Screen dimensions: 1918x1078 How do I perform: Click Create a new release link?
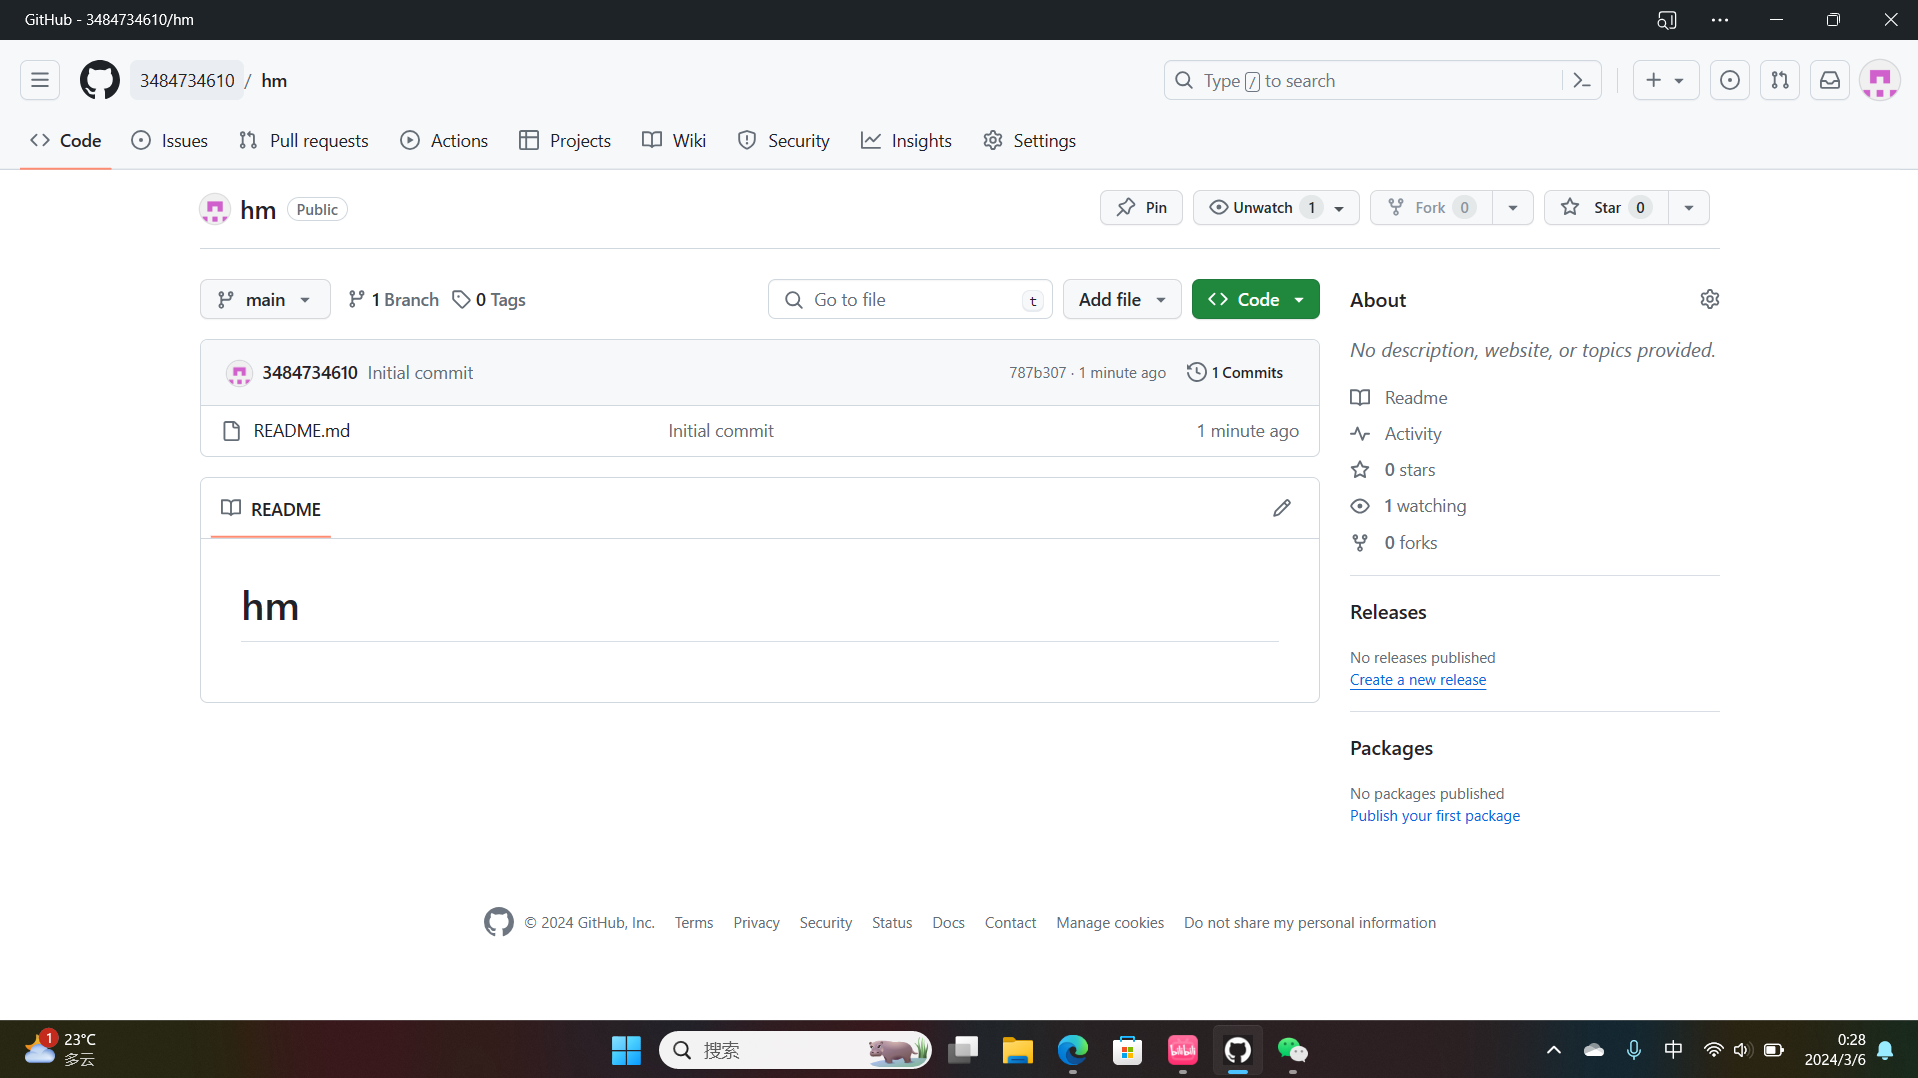pyautogui.click(x=1418, y=680)
